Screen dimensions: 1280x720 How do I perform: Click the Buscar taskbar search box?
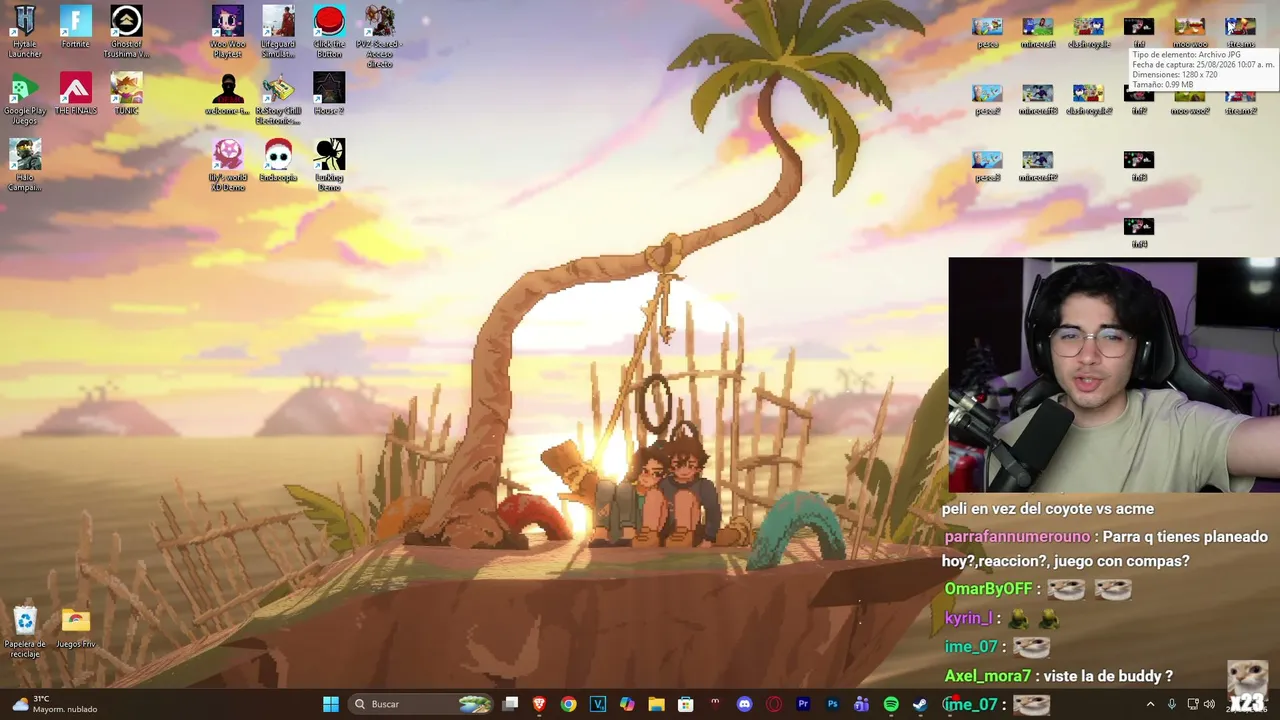coord(421,704)
